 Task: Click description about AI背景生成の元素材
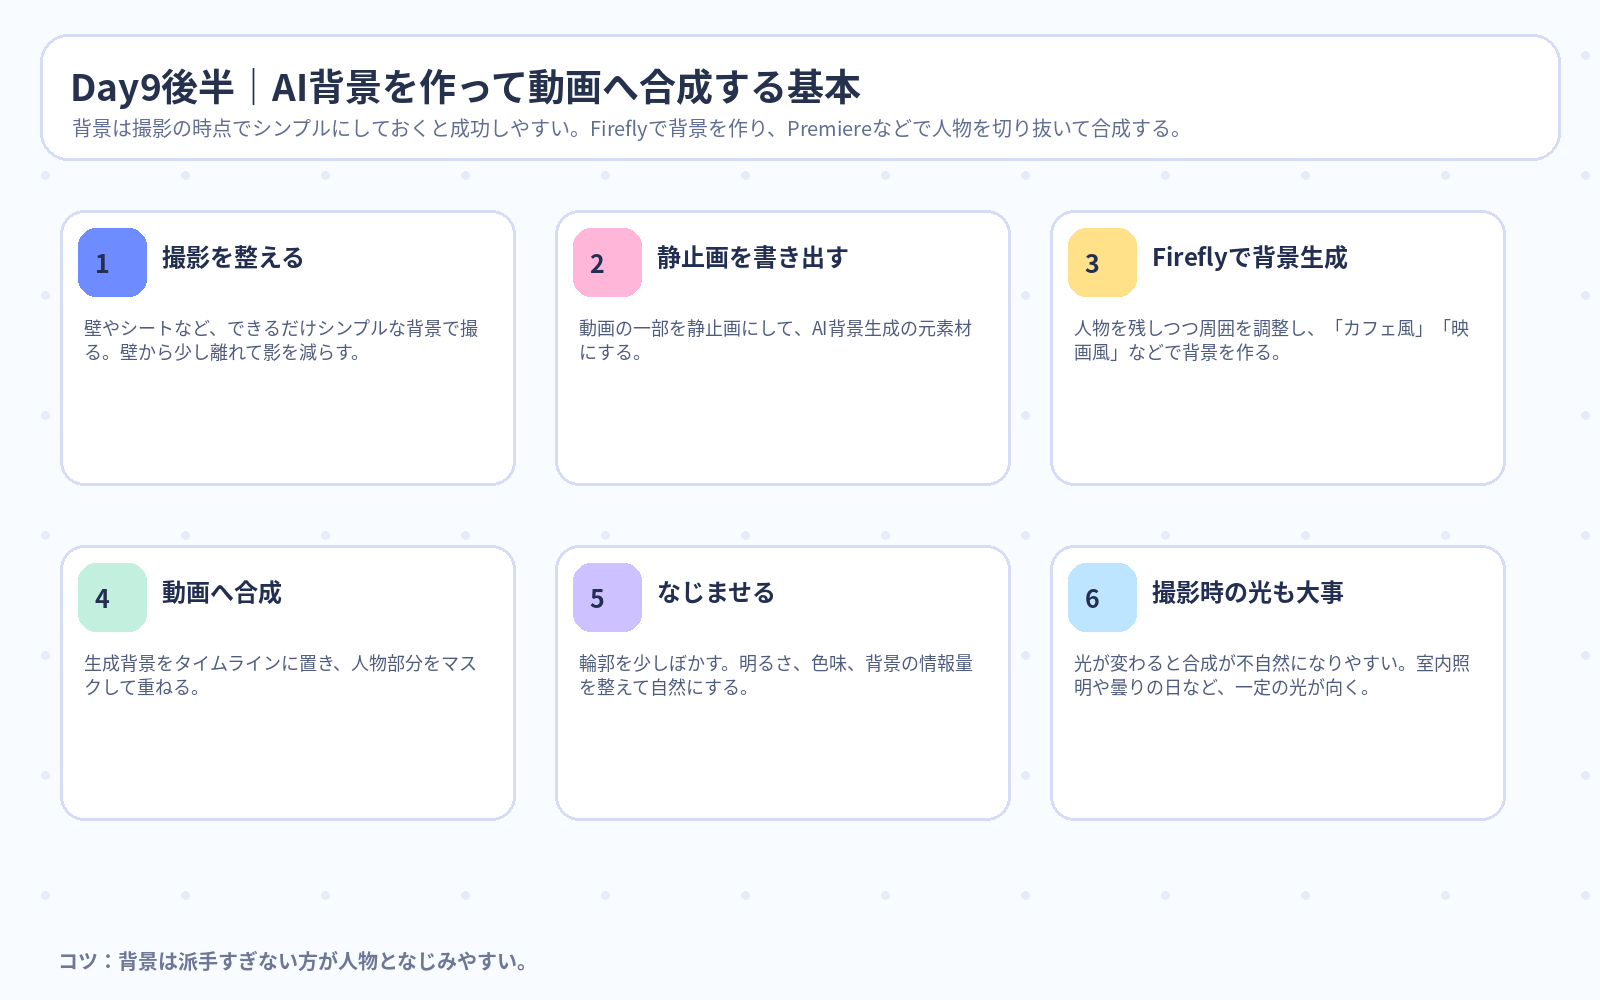[x=775, y=340]
